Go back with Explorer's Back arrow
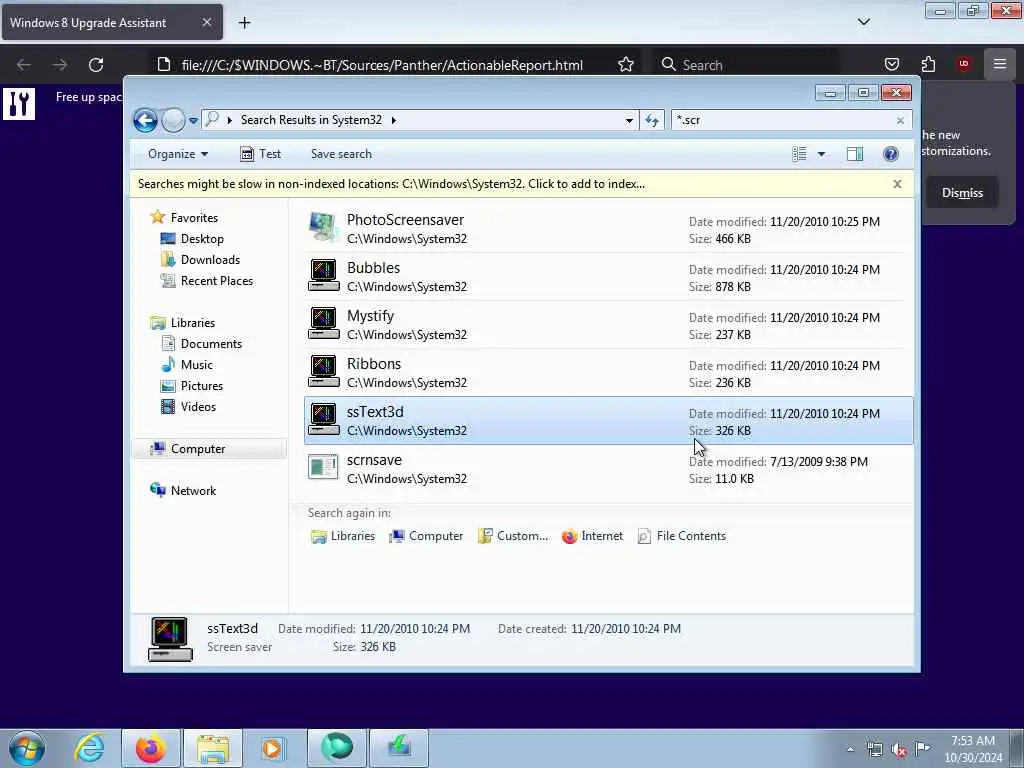The width and height of the screenshot is (1024, 768). coord(145,120)
